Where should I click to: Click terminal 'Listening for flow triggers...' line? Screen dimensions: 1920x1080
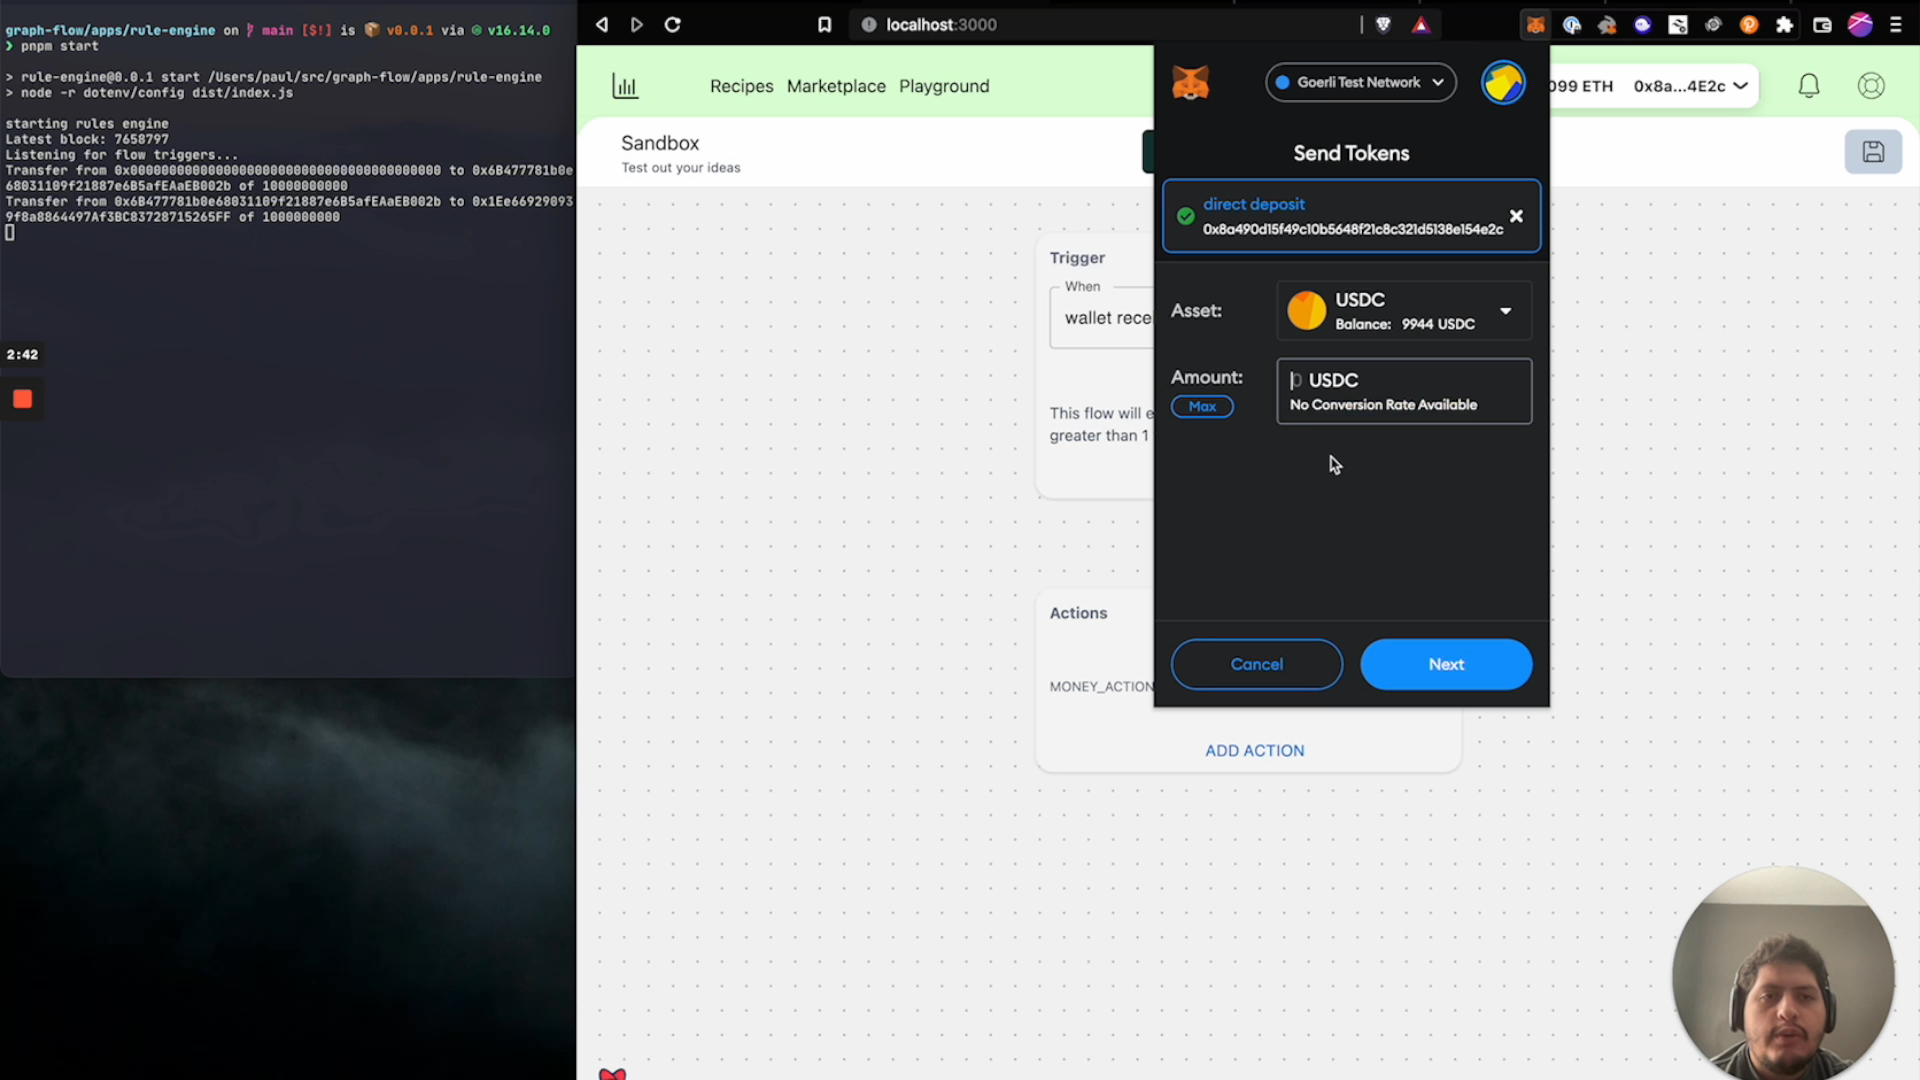[x=122, y=155]
